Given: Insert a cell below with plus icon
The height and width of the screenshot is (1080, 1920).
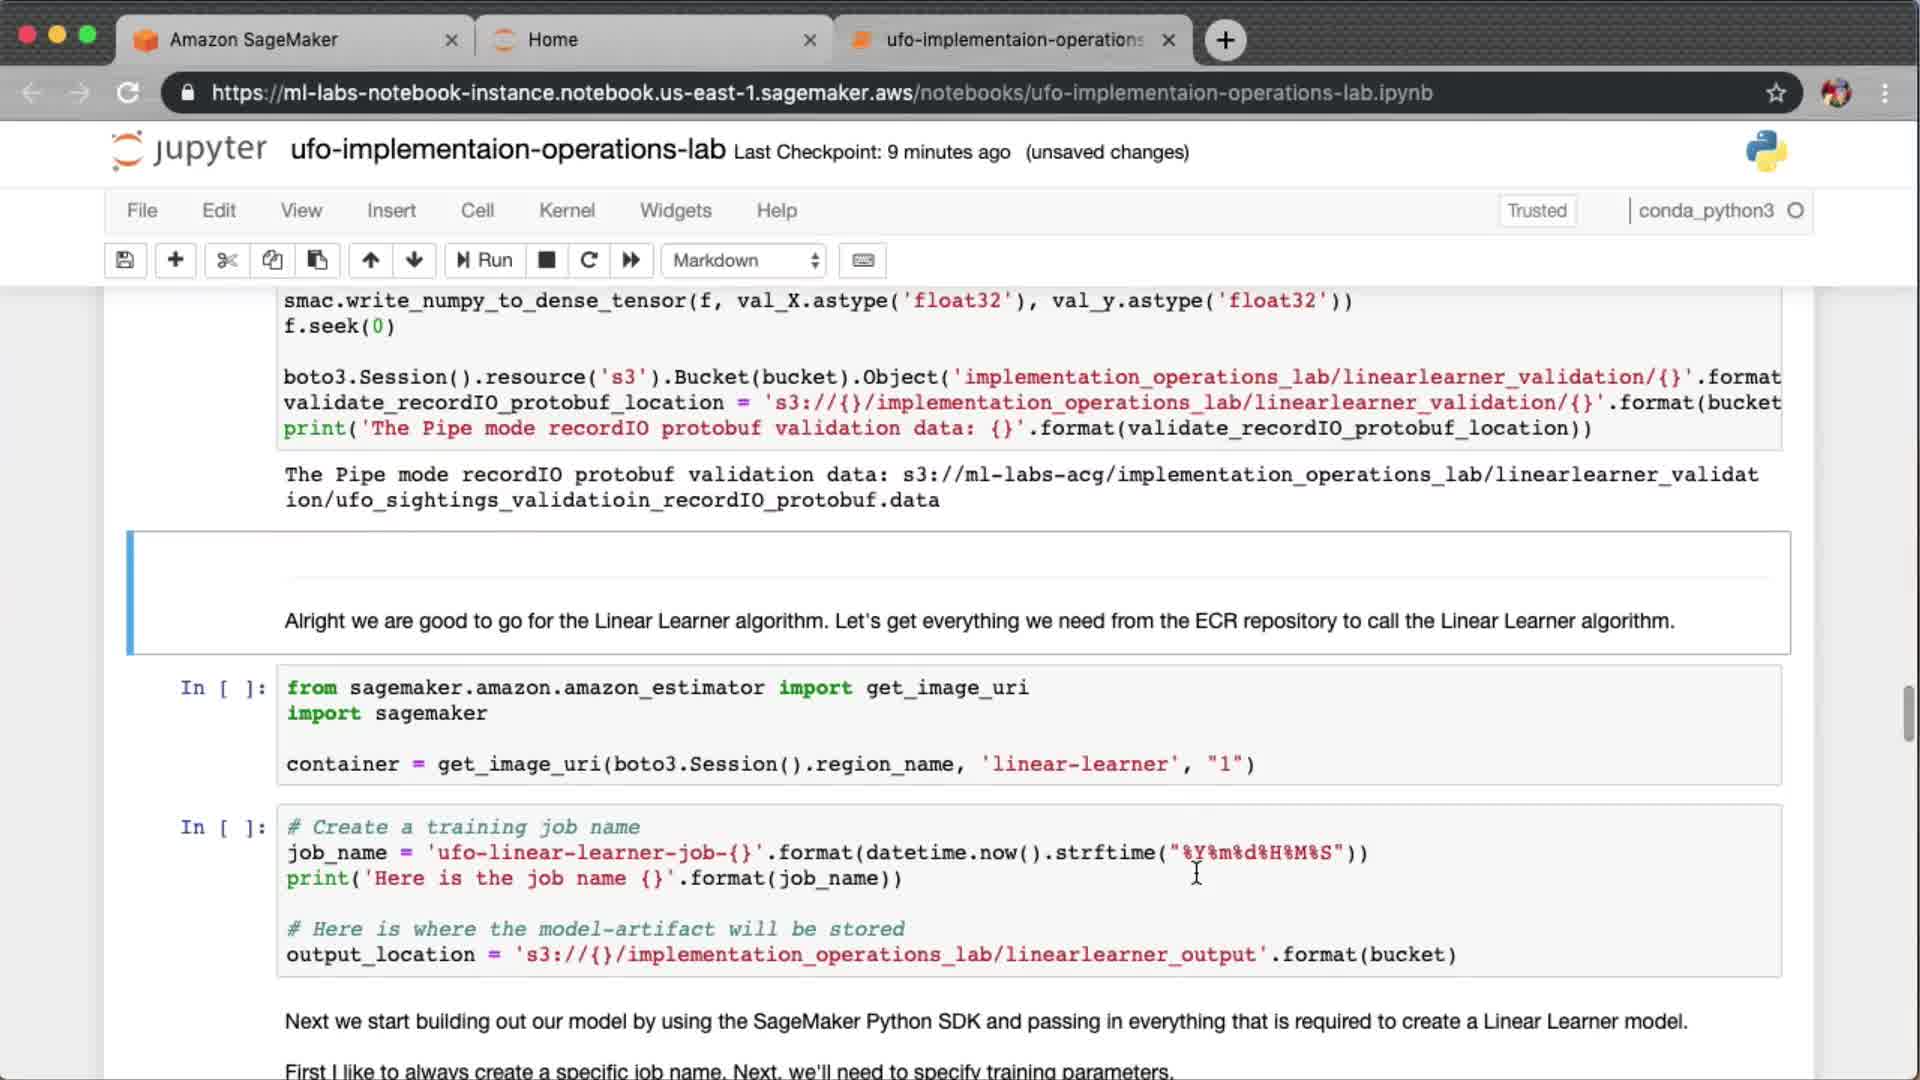Looking at the screenshot, I should point(175,260).
